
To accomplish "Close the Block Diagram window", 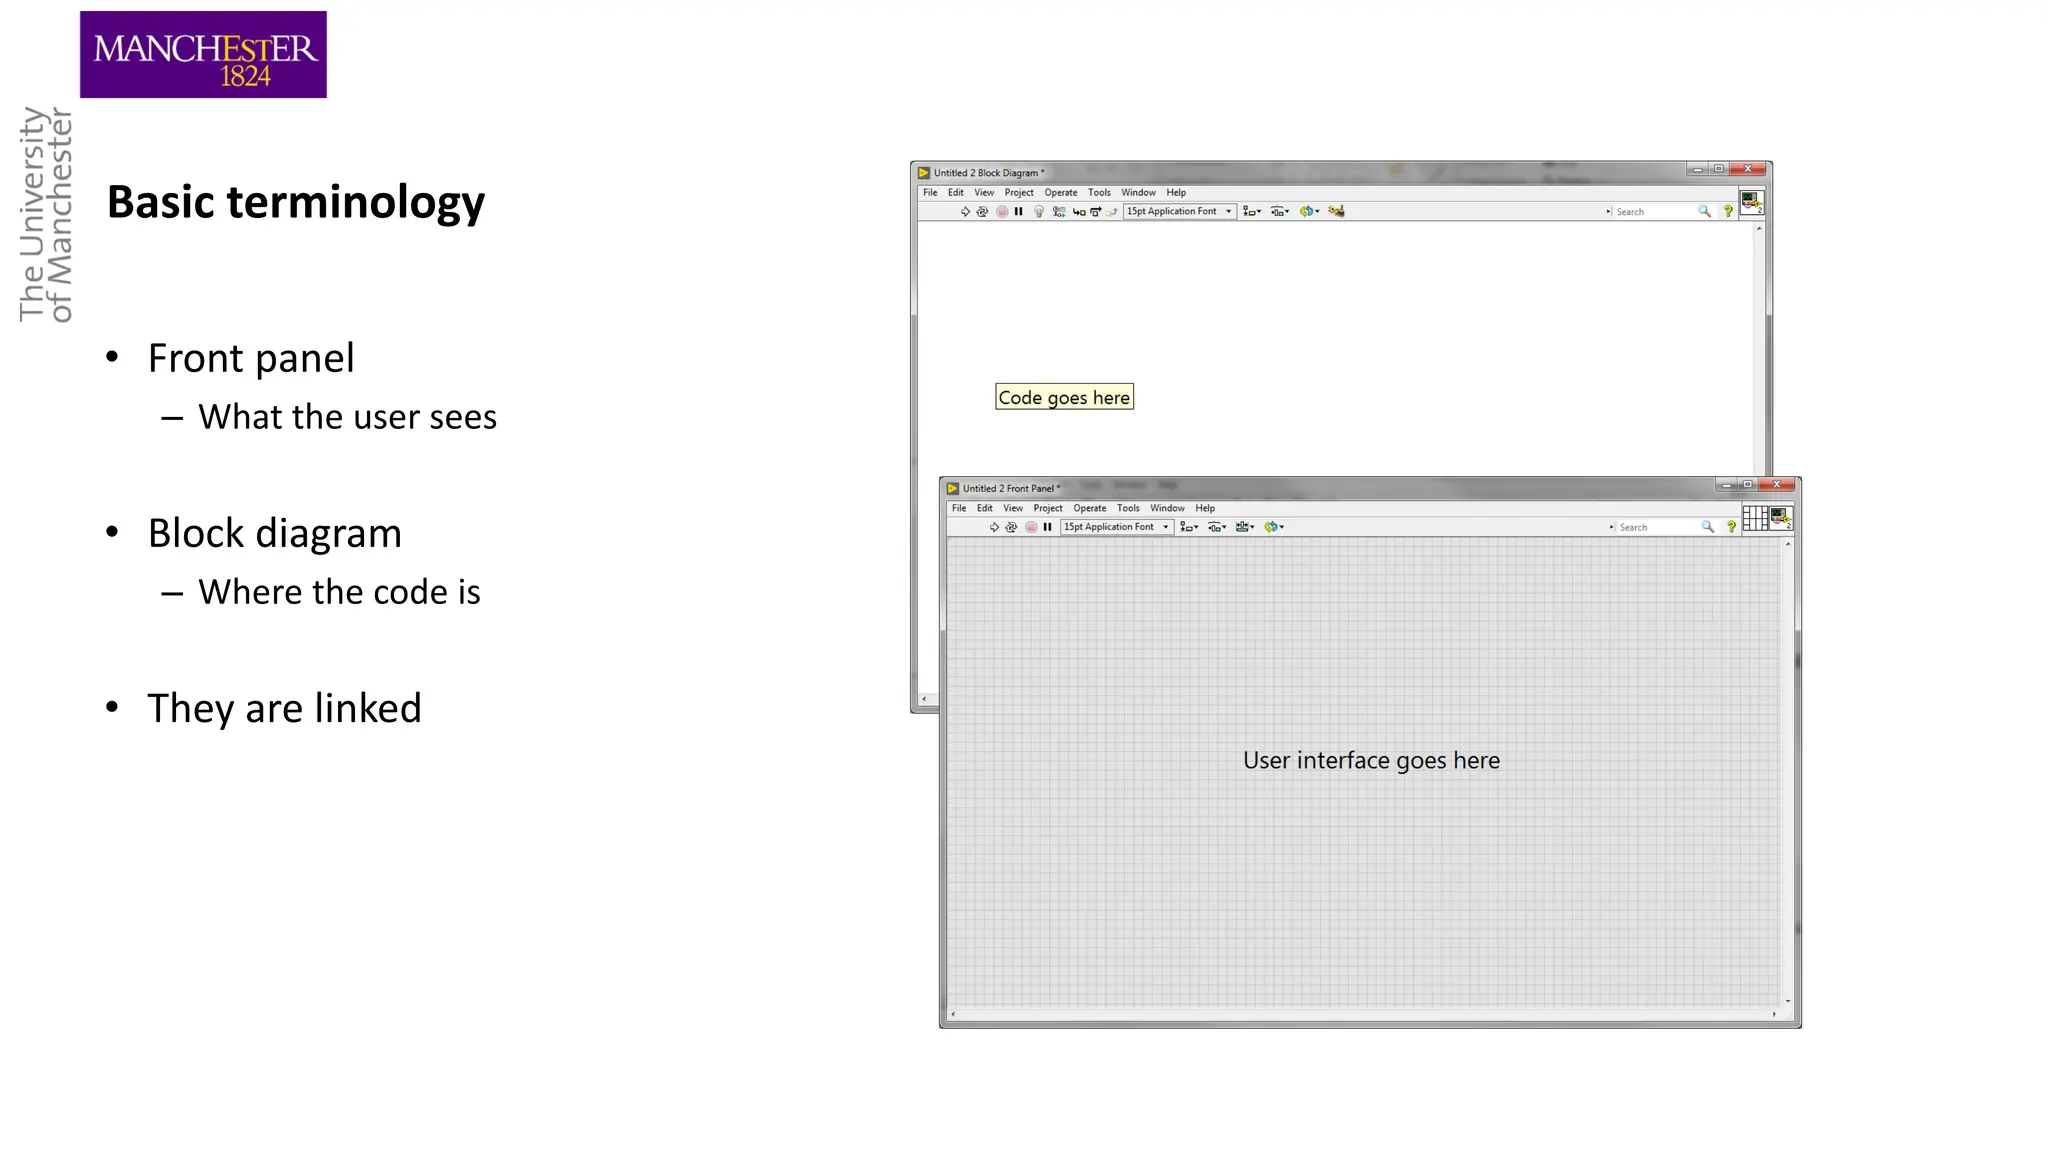I will (x=1748, y=168).
